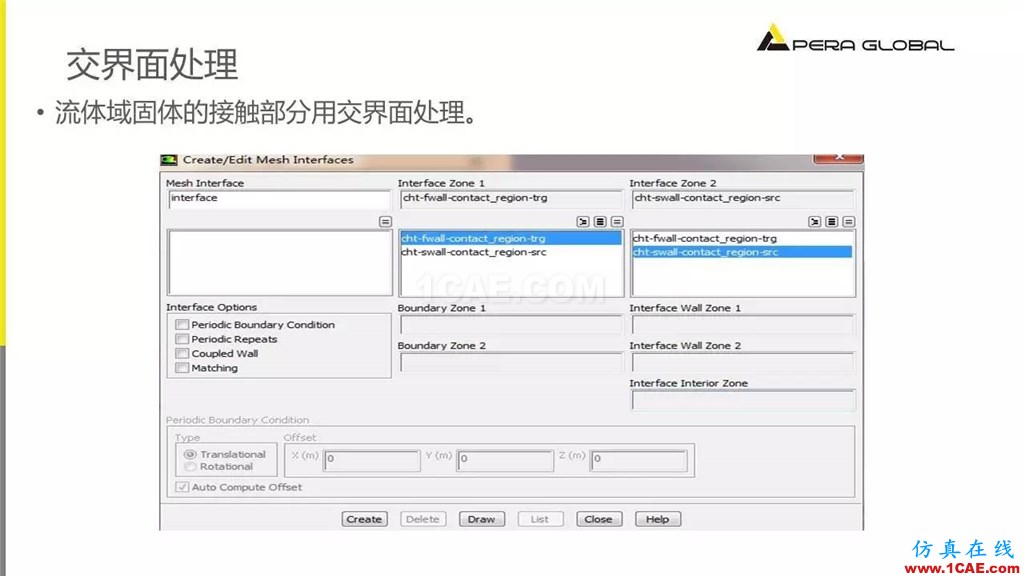Screen dimensions: 1024x576
Task: Select Translational radio button
Action: 190,454
